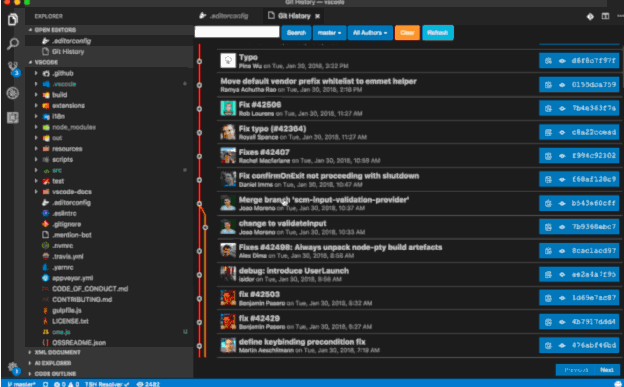The image size is (624, 387).
Task: Click copy icon for commit 8caclacd97
Action: tap(548, 250)
